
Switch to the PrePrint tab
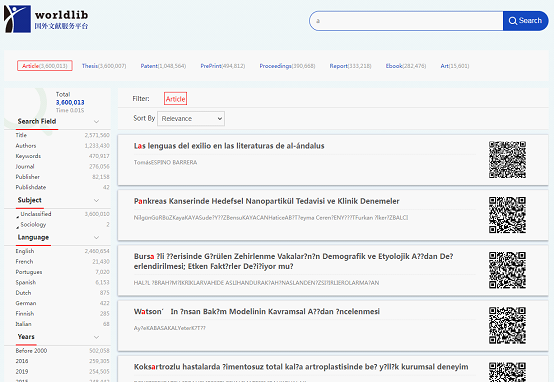click(x=223, y=66)
